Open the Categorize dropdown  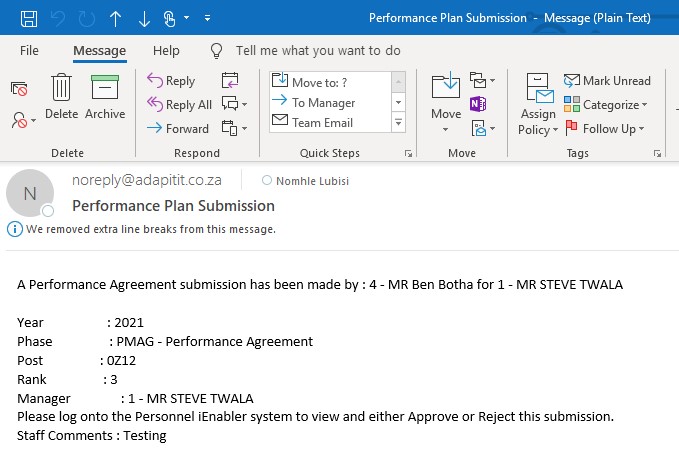(606, 105)
